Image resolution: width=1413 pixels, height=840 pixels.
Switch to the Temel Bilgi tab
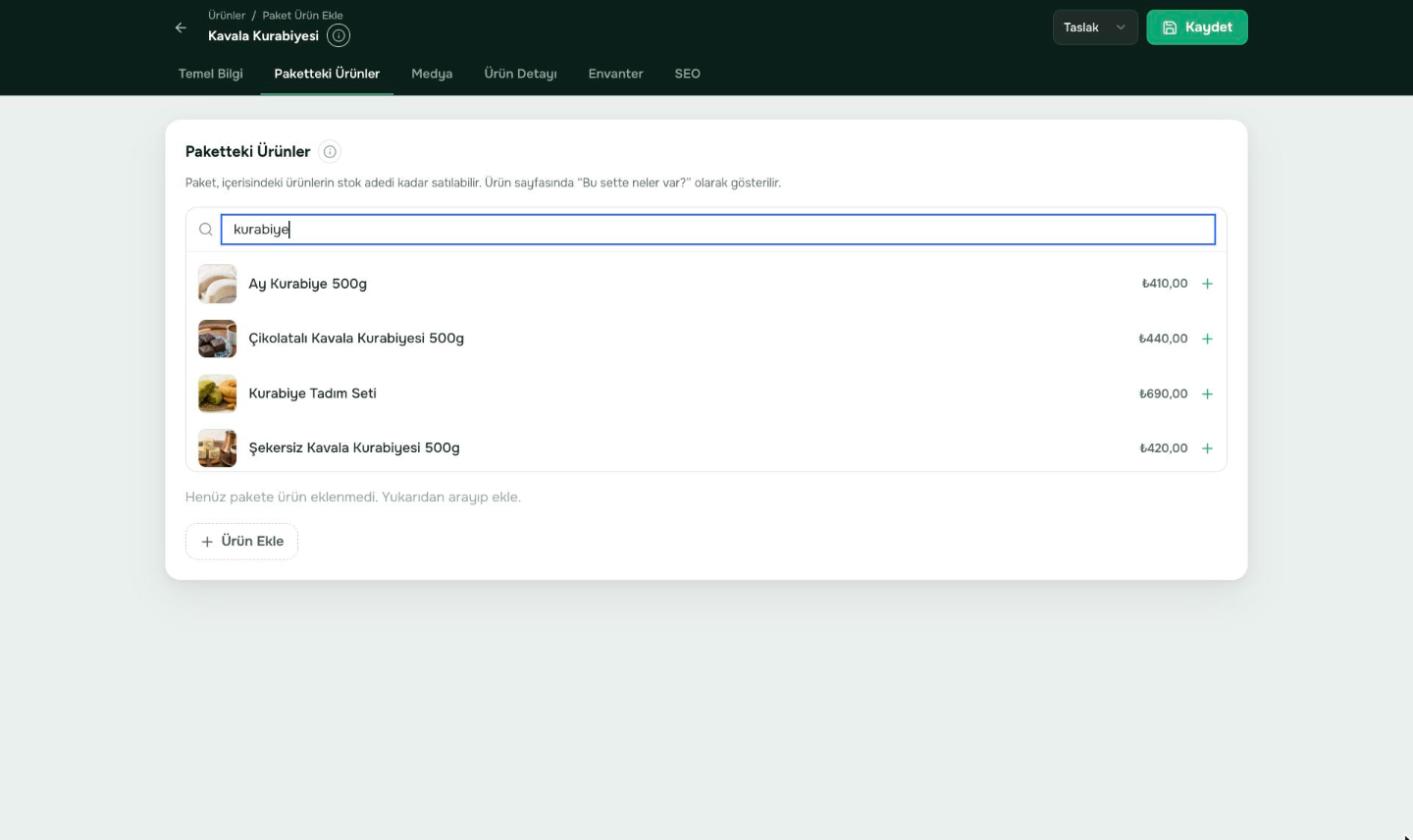210,74
